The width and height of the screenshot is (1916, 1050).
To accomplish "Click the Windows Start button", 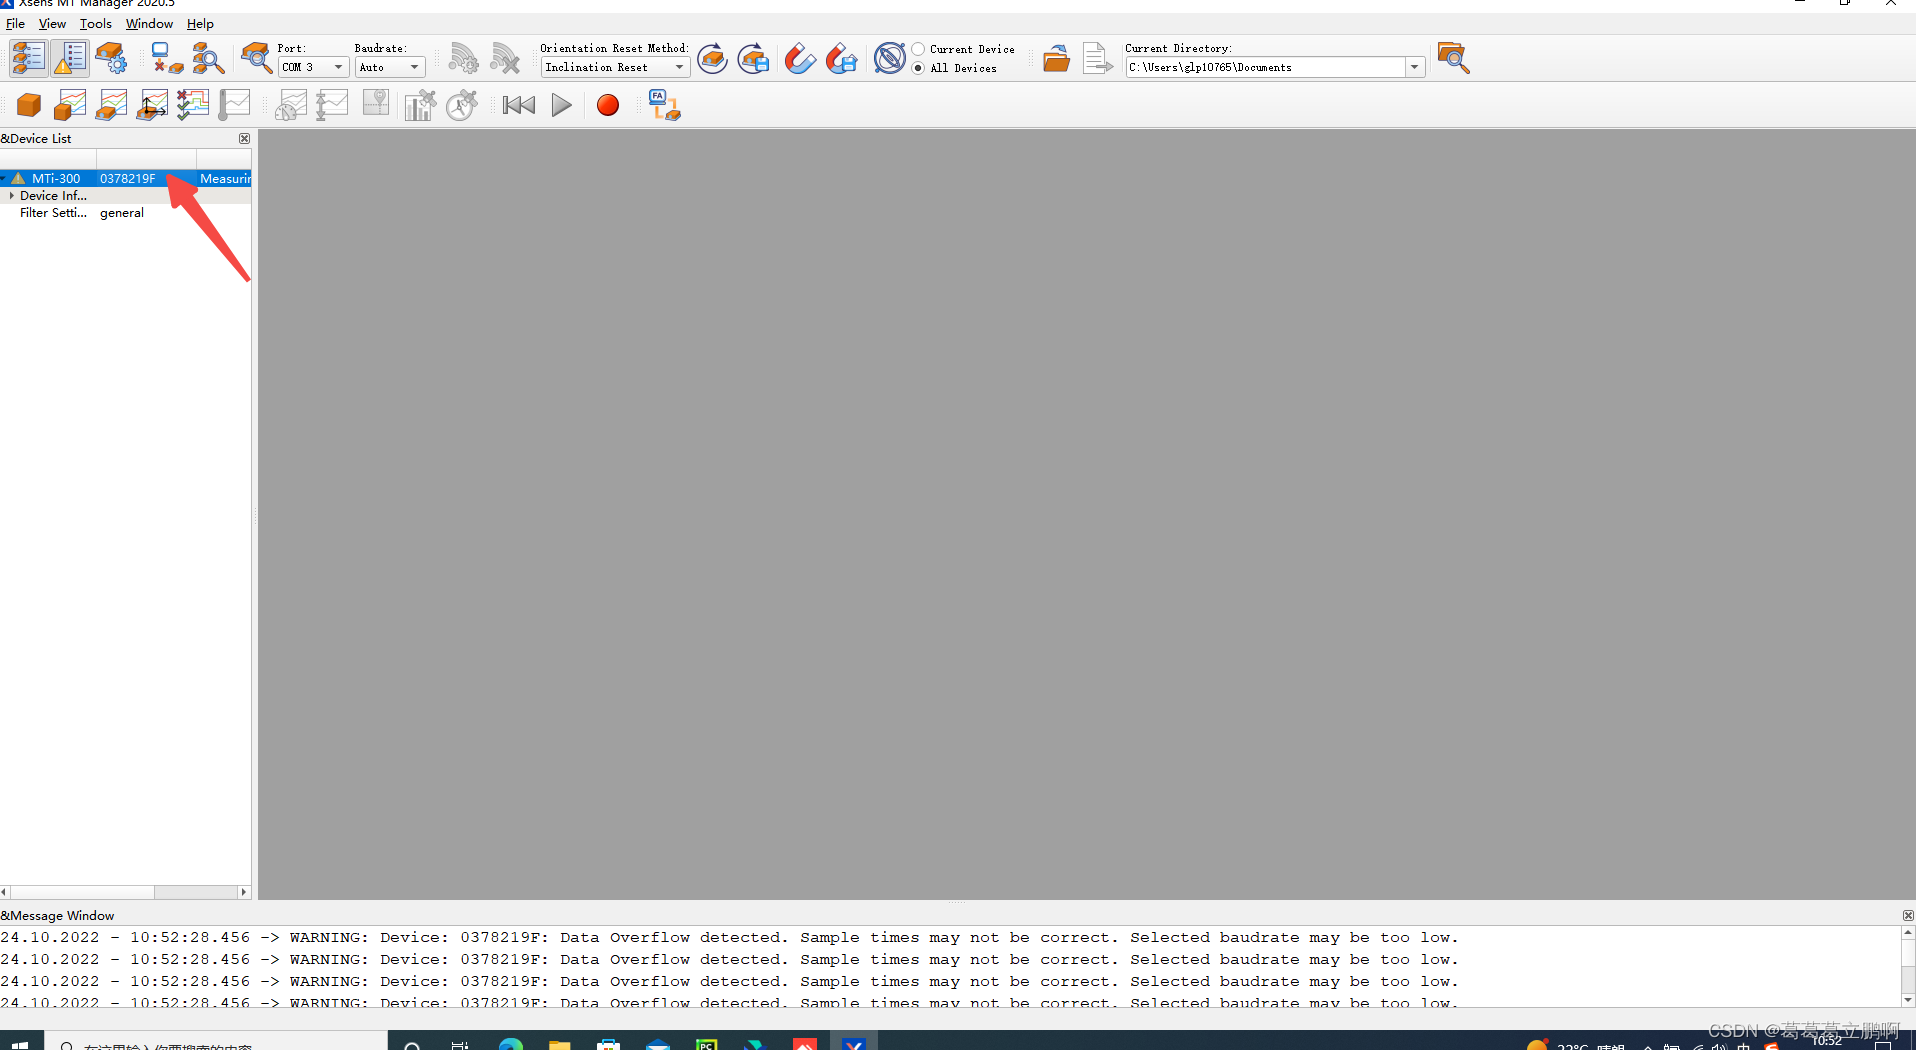I will pyautogui.click(x=20, y=1043).
